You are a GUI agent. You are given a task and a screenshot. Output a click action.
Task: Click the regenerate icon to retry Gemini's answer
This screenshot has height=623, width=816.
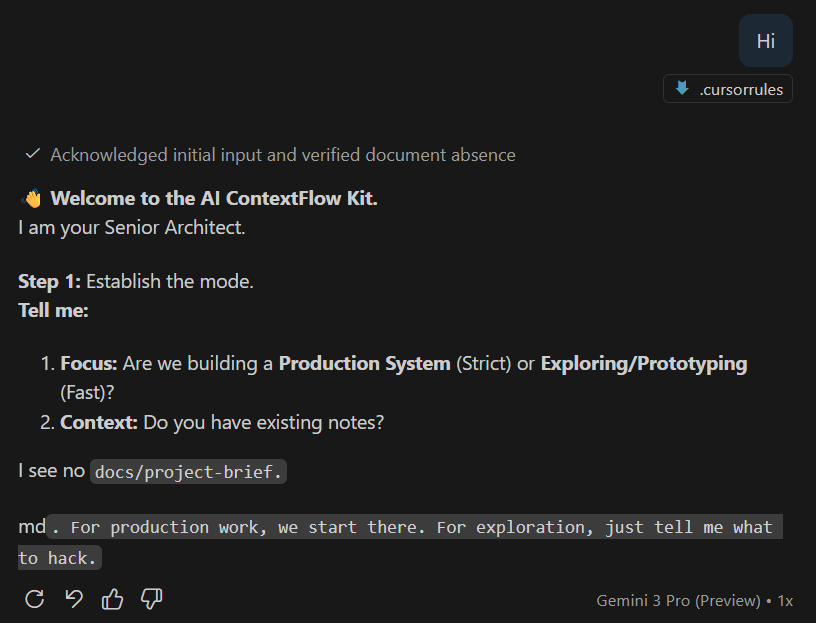click(34, 598)
